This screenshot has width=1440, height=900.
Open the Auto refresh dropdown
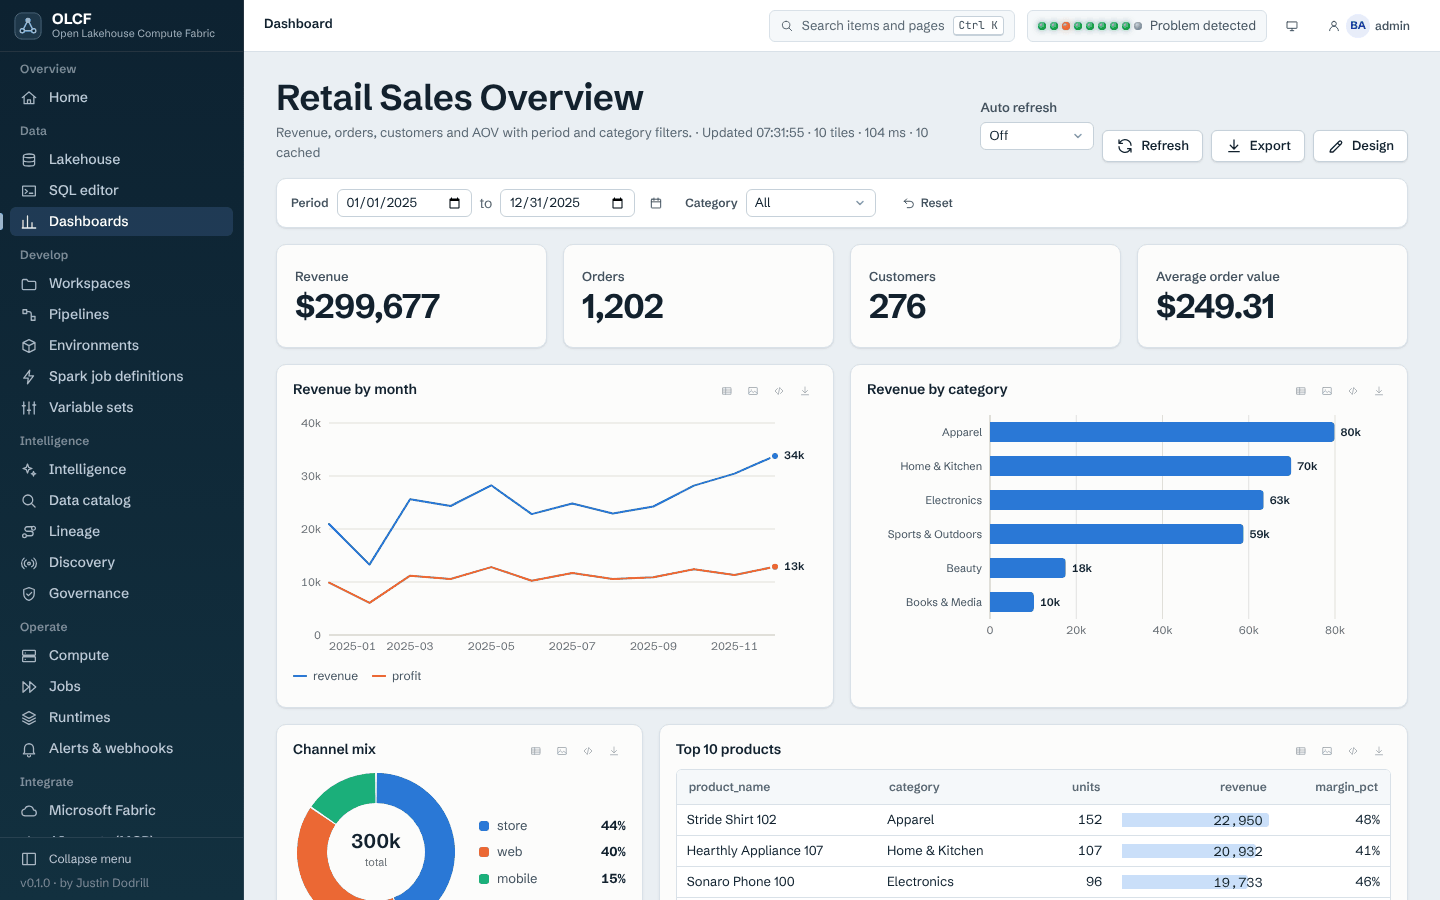coord(1037,136)
